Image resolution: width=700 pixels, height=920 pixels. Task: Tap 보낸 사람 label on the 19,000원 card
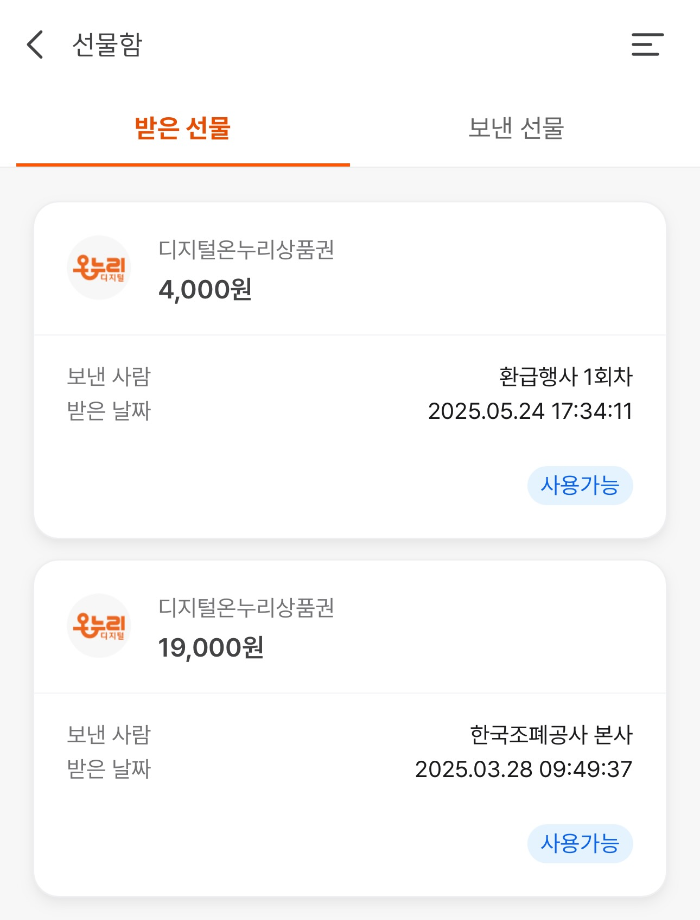click(109, 735)
